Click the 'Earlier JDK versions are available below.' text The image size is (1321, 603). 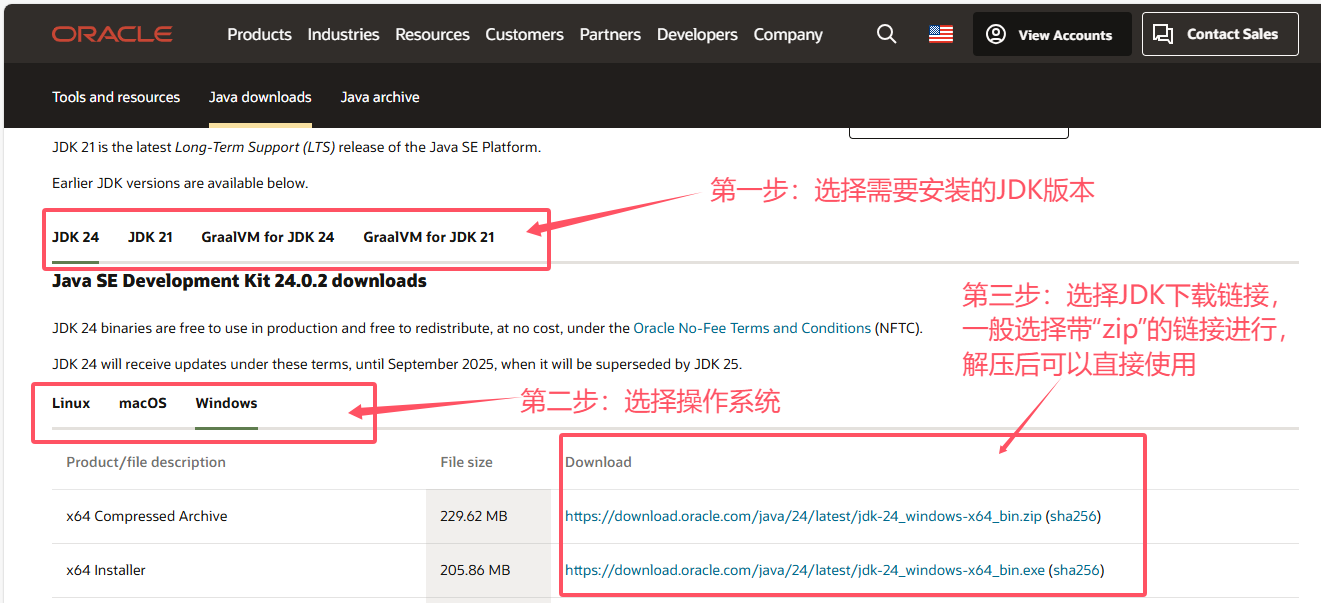click(180, 183)
